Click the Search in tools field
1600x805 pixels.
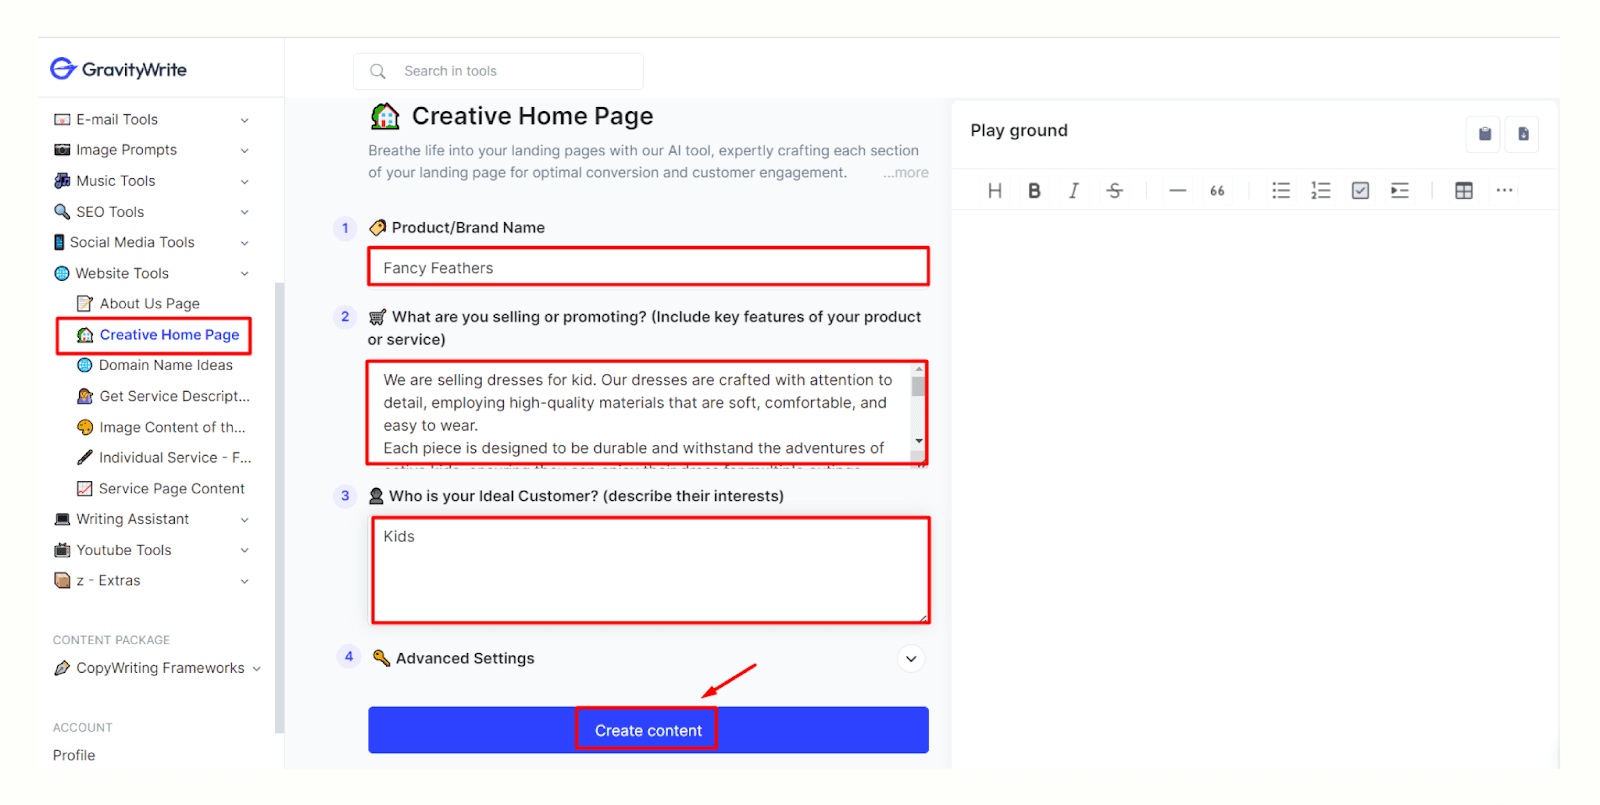pyautogui.click(x=498, y=71)
